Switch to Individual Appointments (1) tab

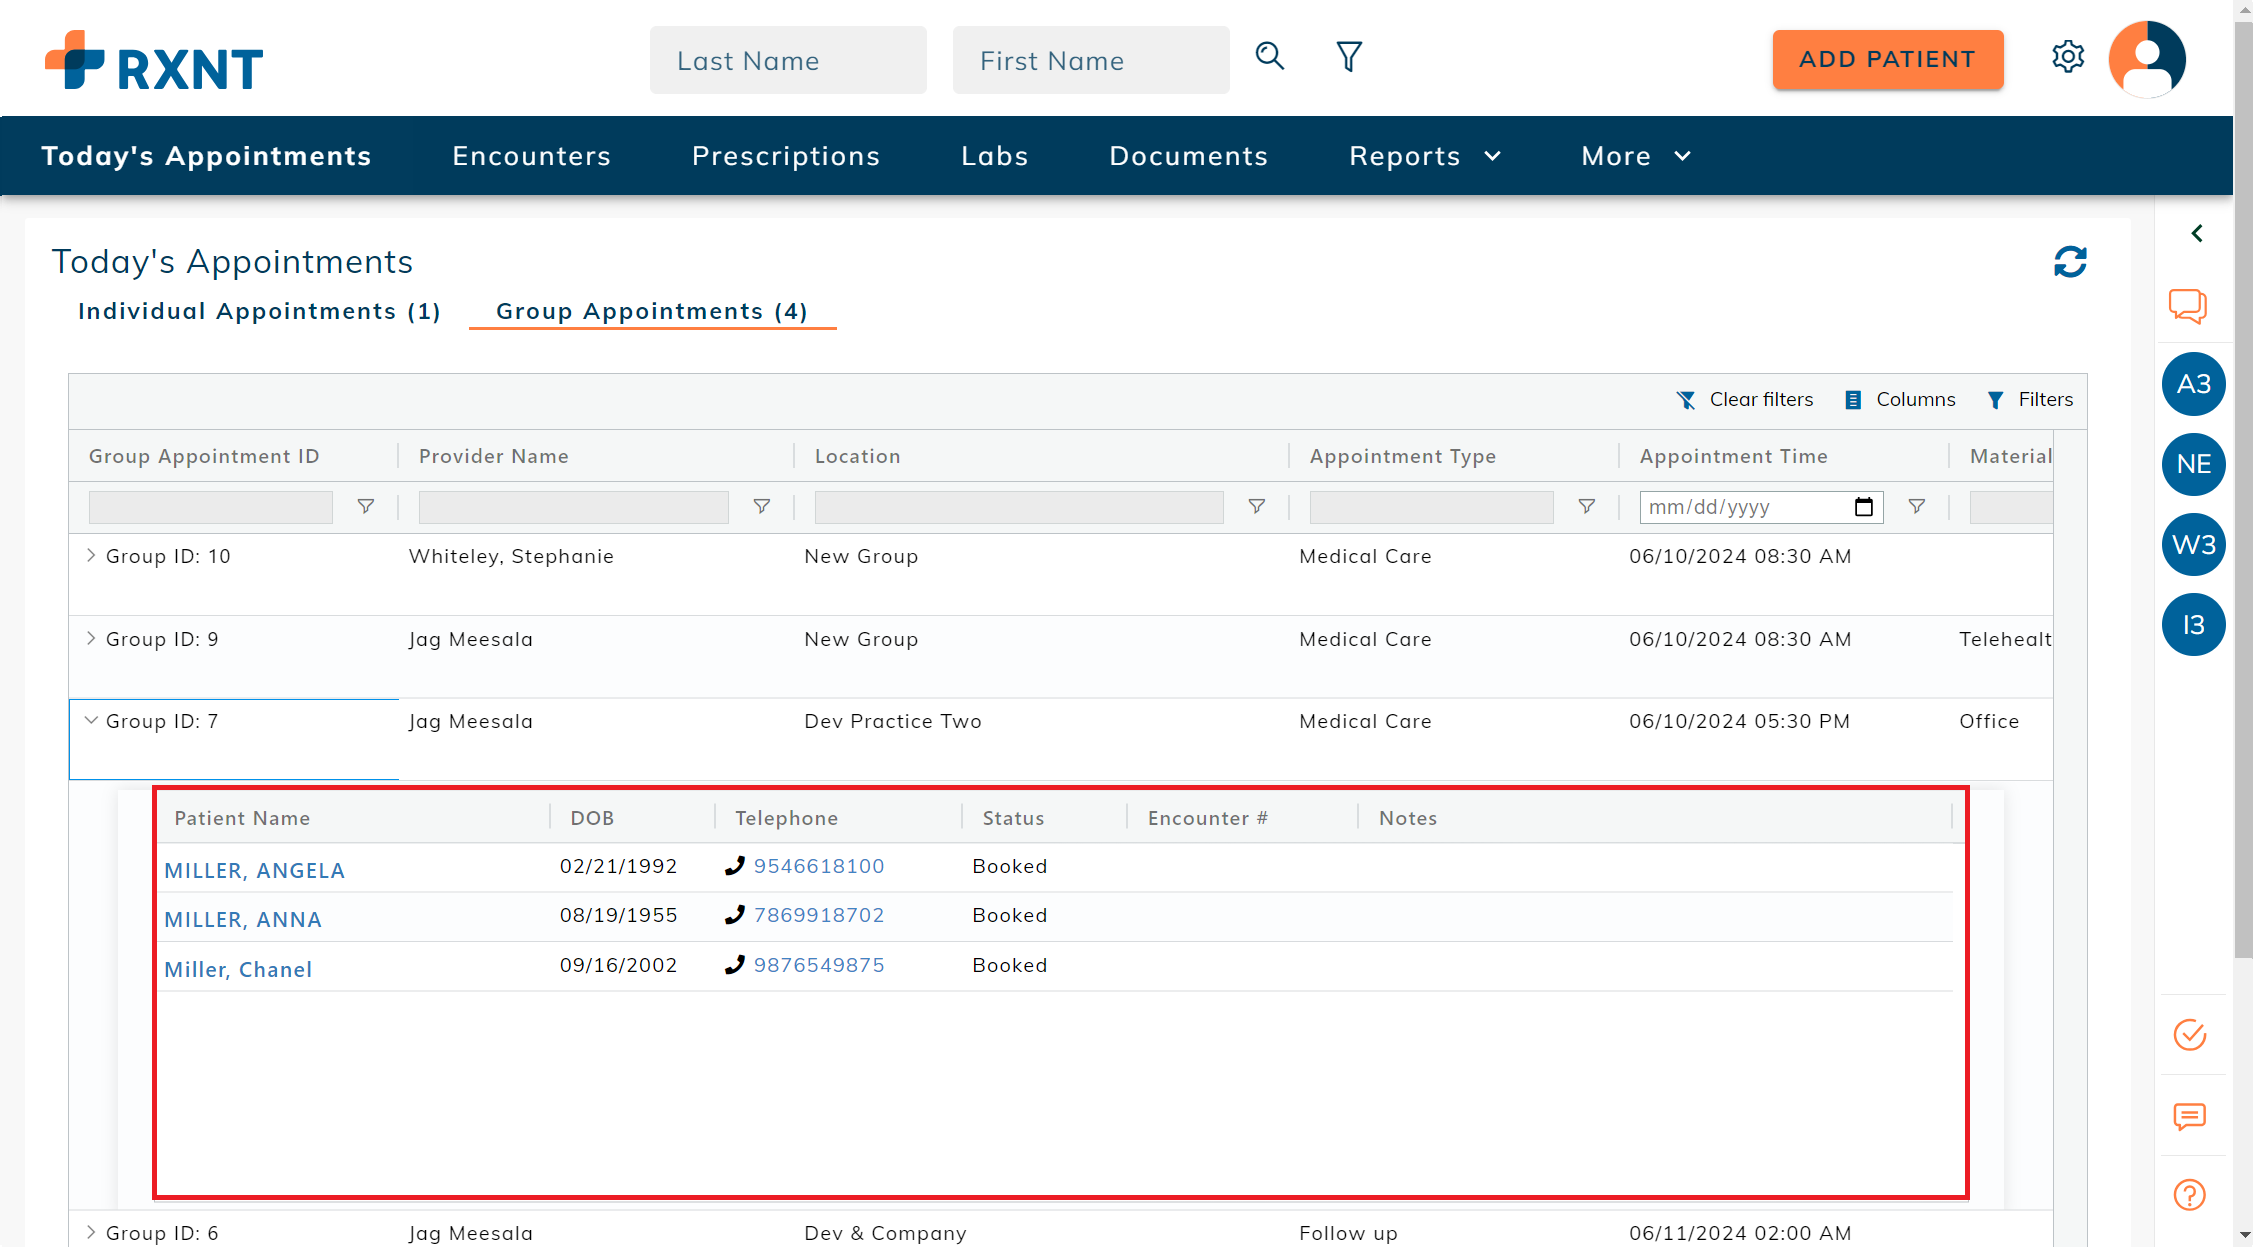coord(259,311)
